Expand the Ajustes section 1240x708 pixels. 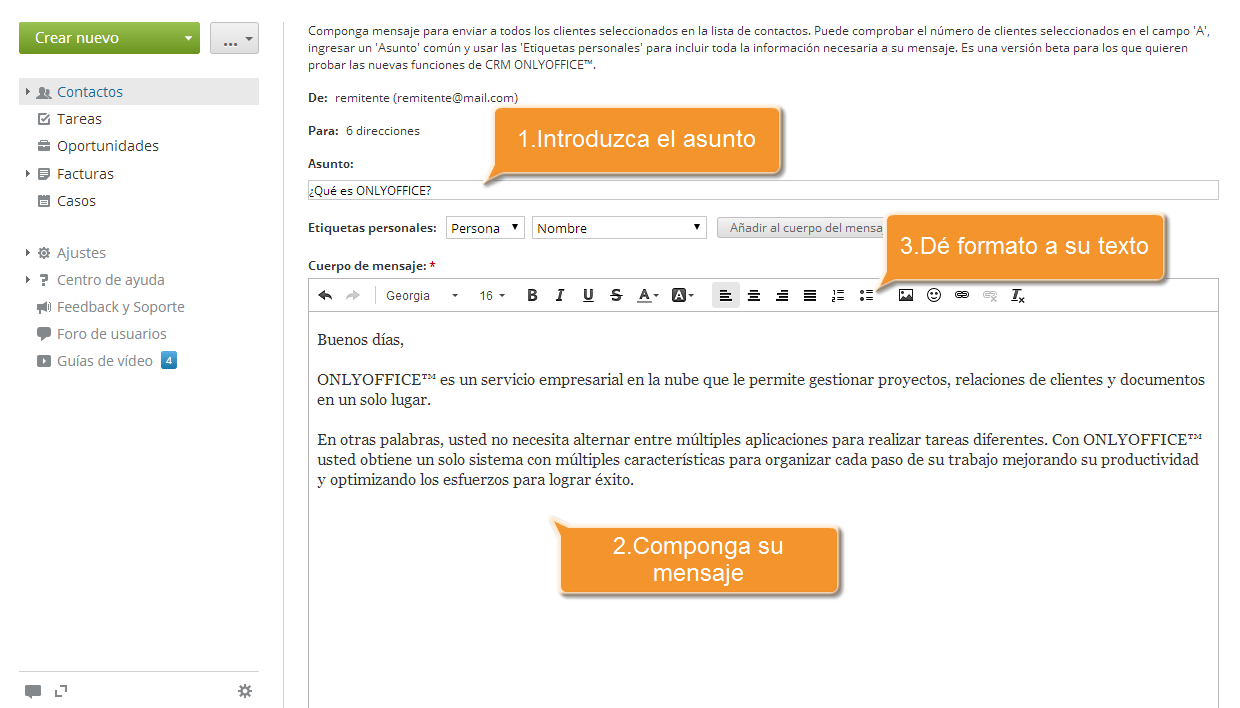pyautogui.click(x=28, y=253)
